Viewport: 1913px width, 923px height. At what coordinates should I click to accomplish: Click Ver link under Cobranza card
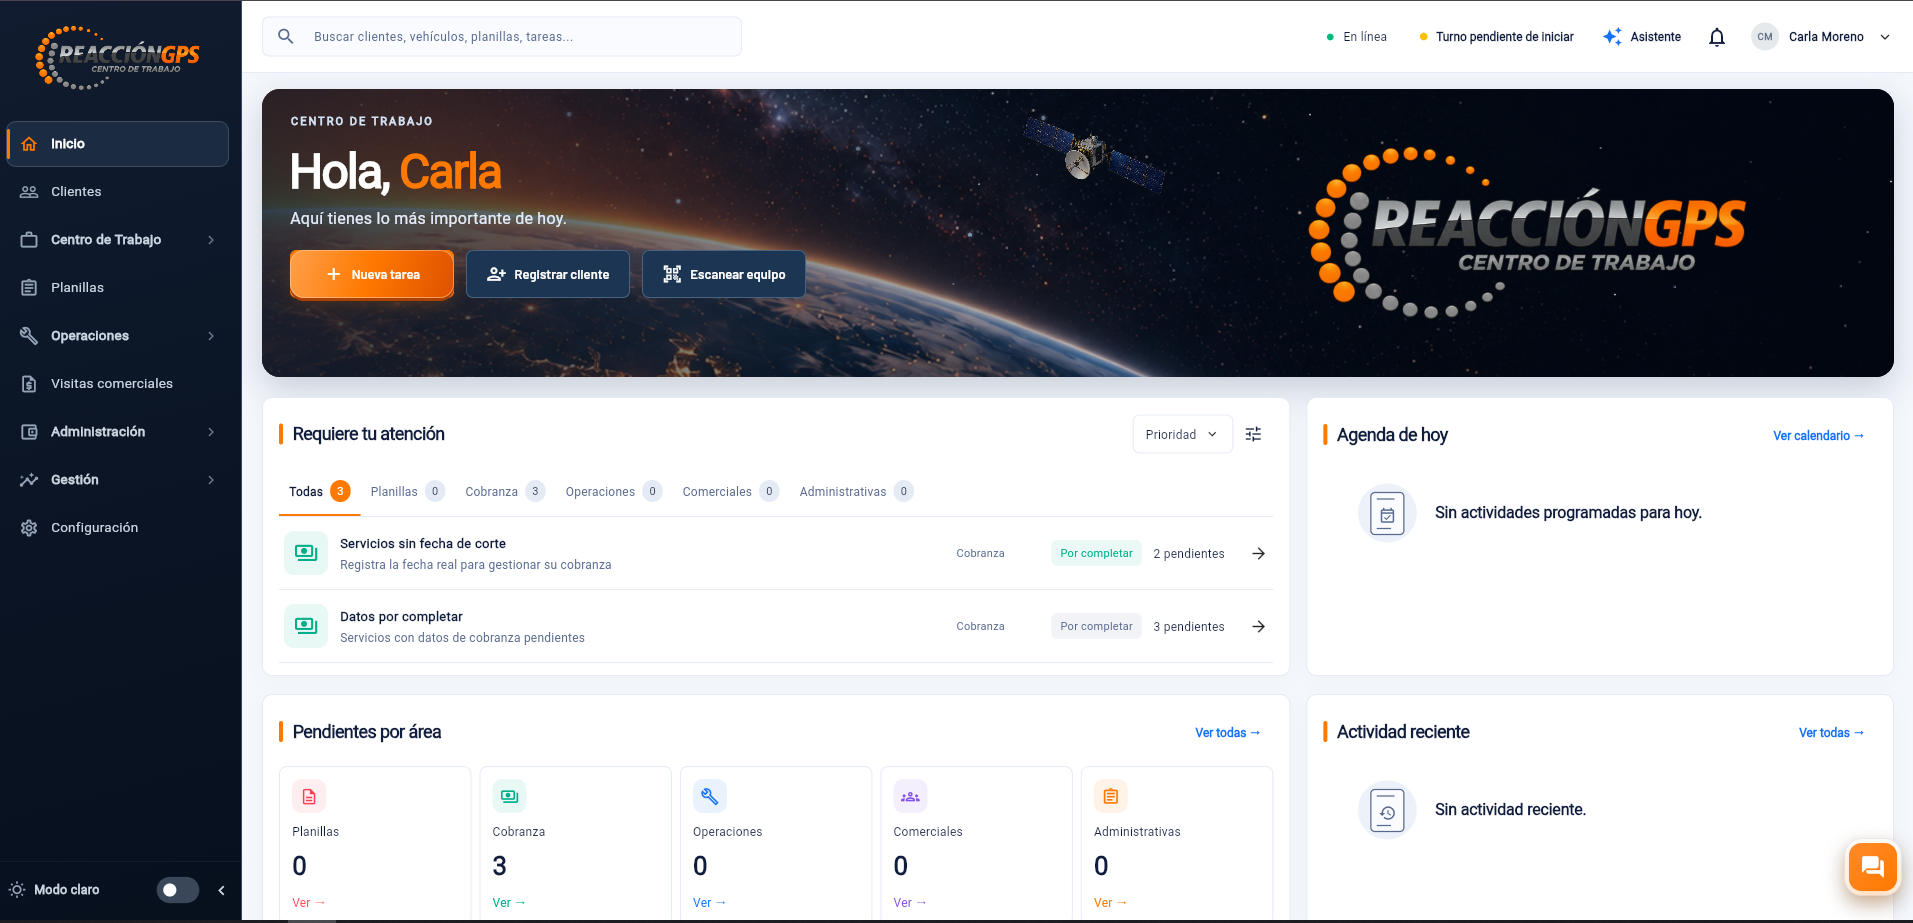click(x=509, y=902)
